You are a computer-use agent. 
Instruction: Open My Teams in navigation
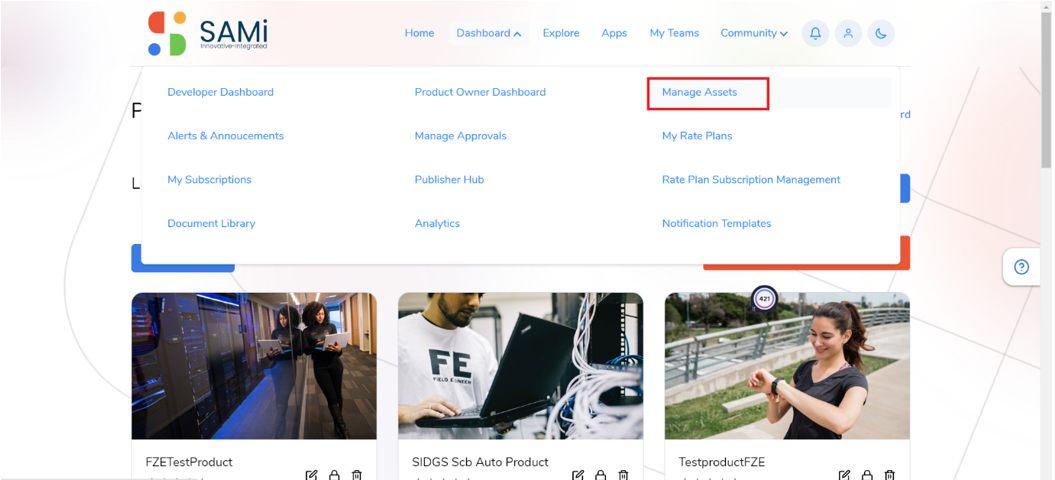tap(674, 33)
